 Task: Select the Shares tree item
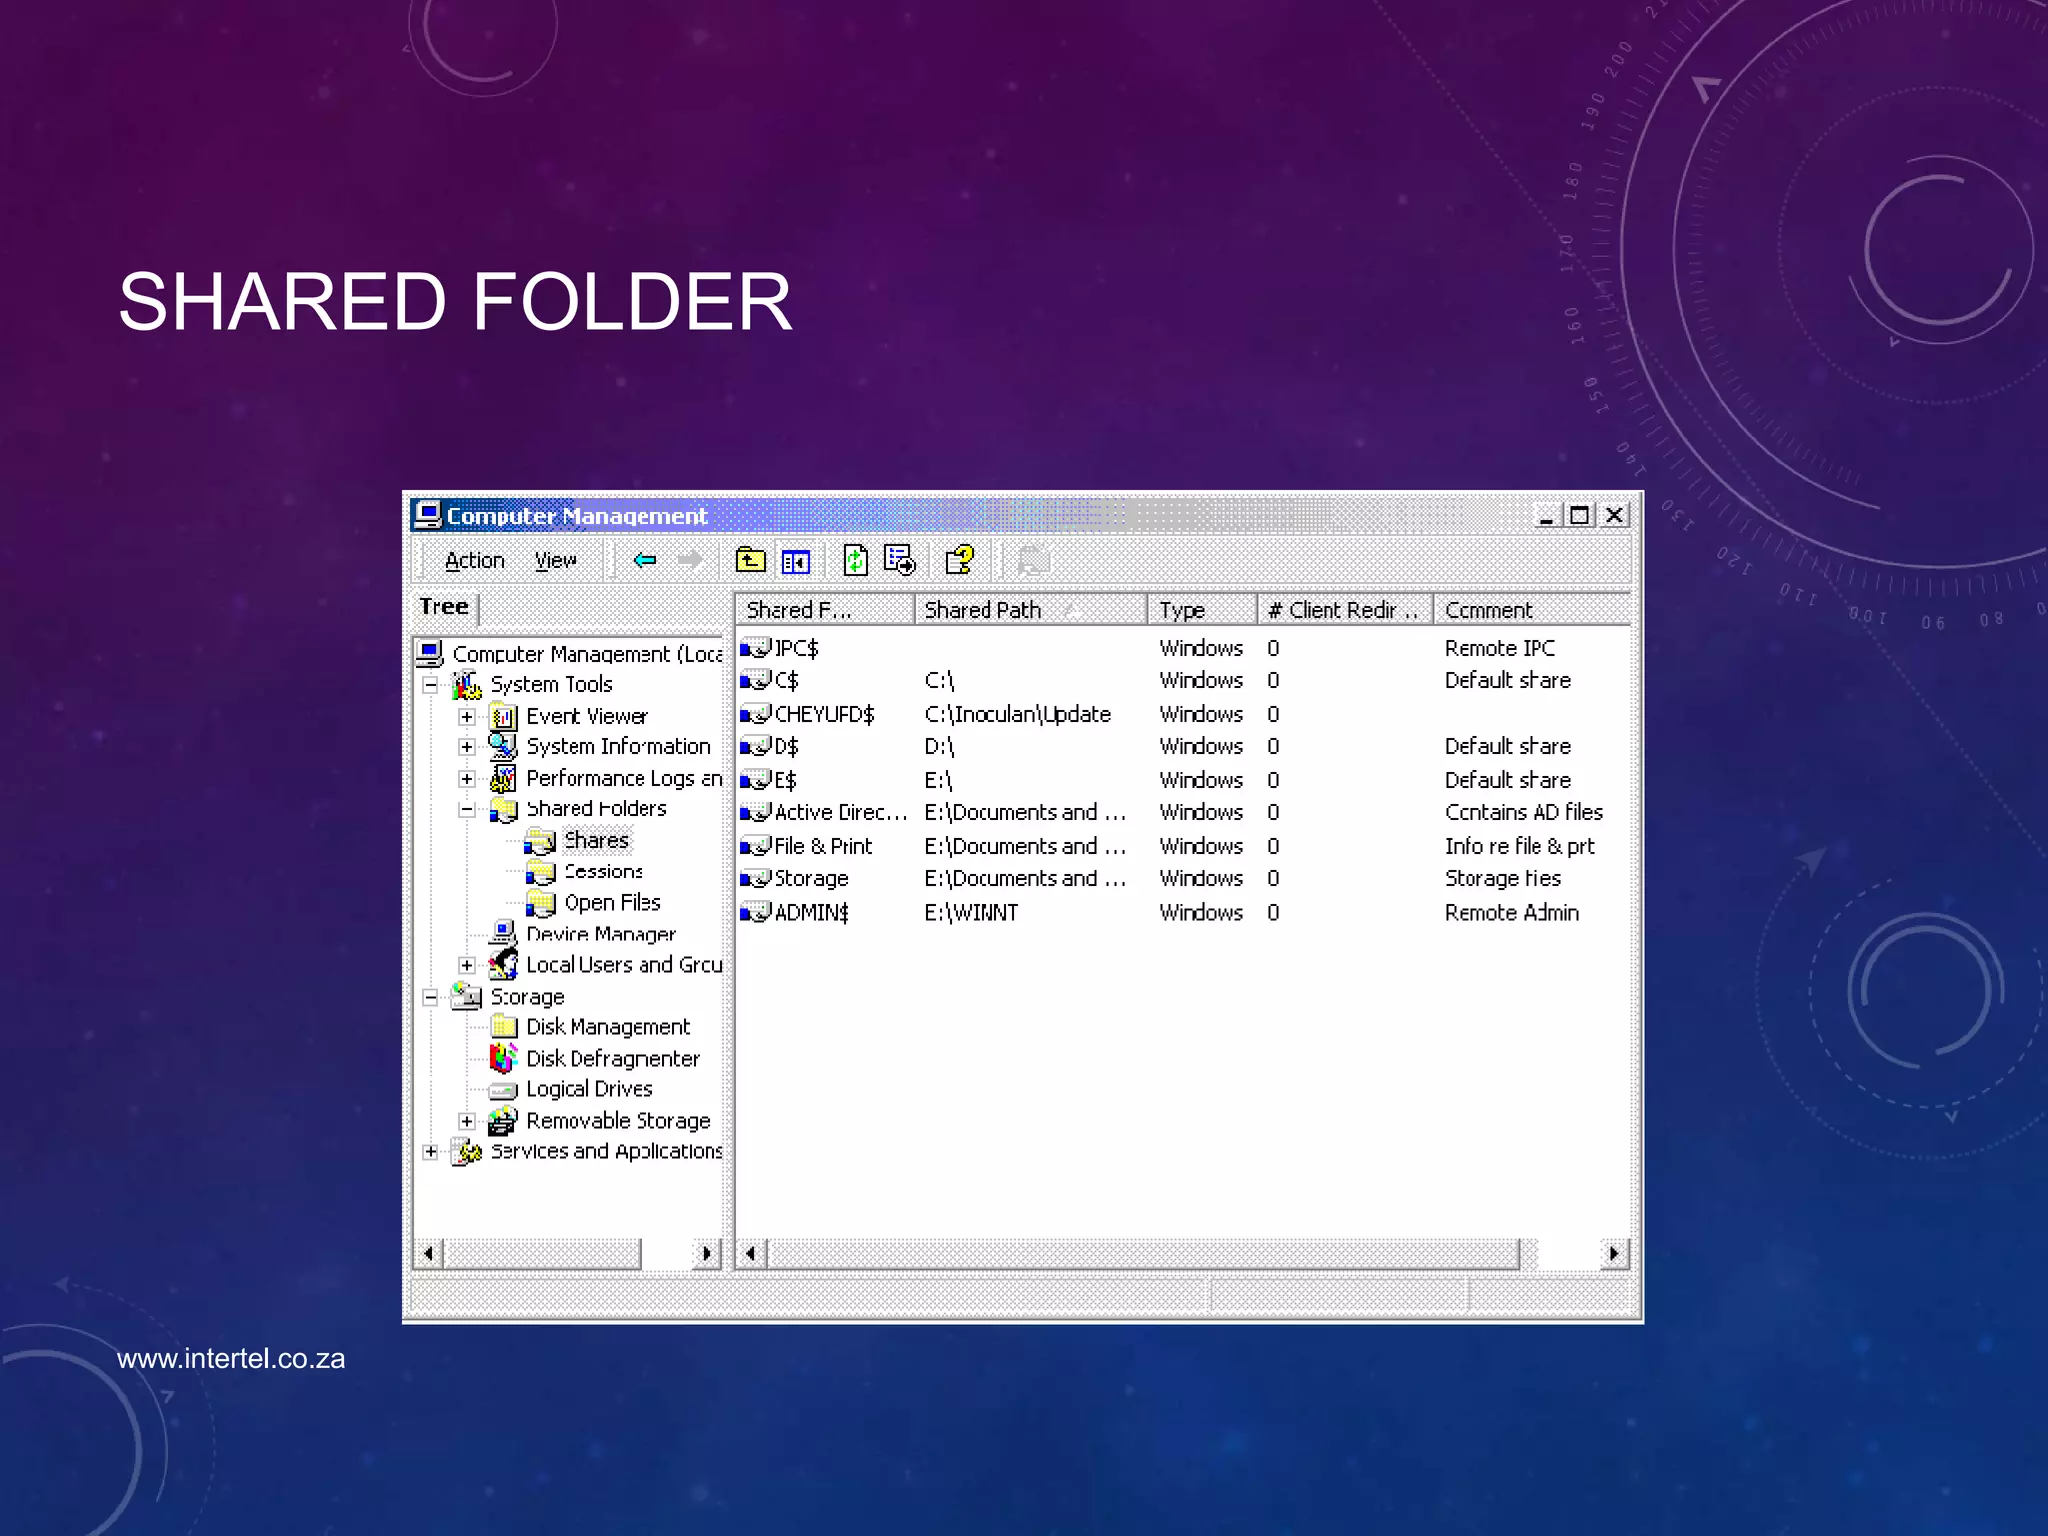click(596, 840)
